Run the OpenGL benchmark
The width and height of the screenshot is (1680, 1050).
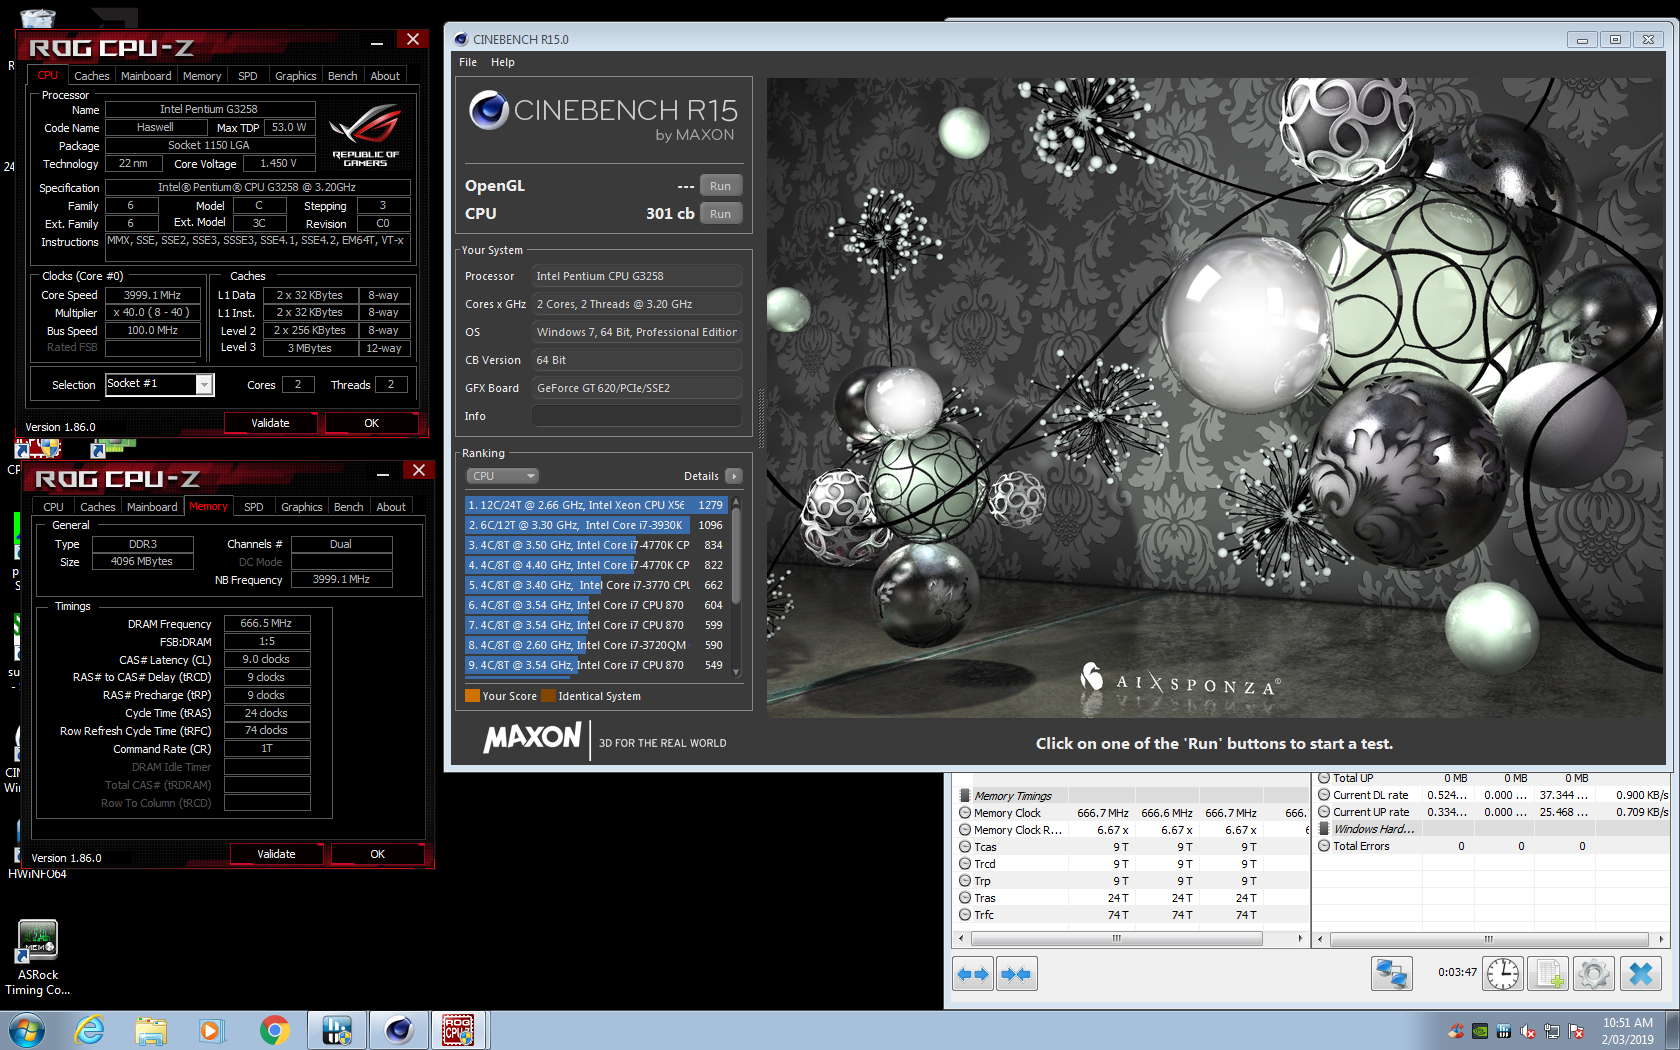[720, 186]
